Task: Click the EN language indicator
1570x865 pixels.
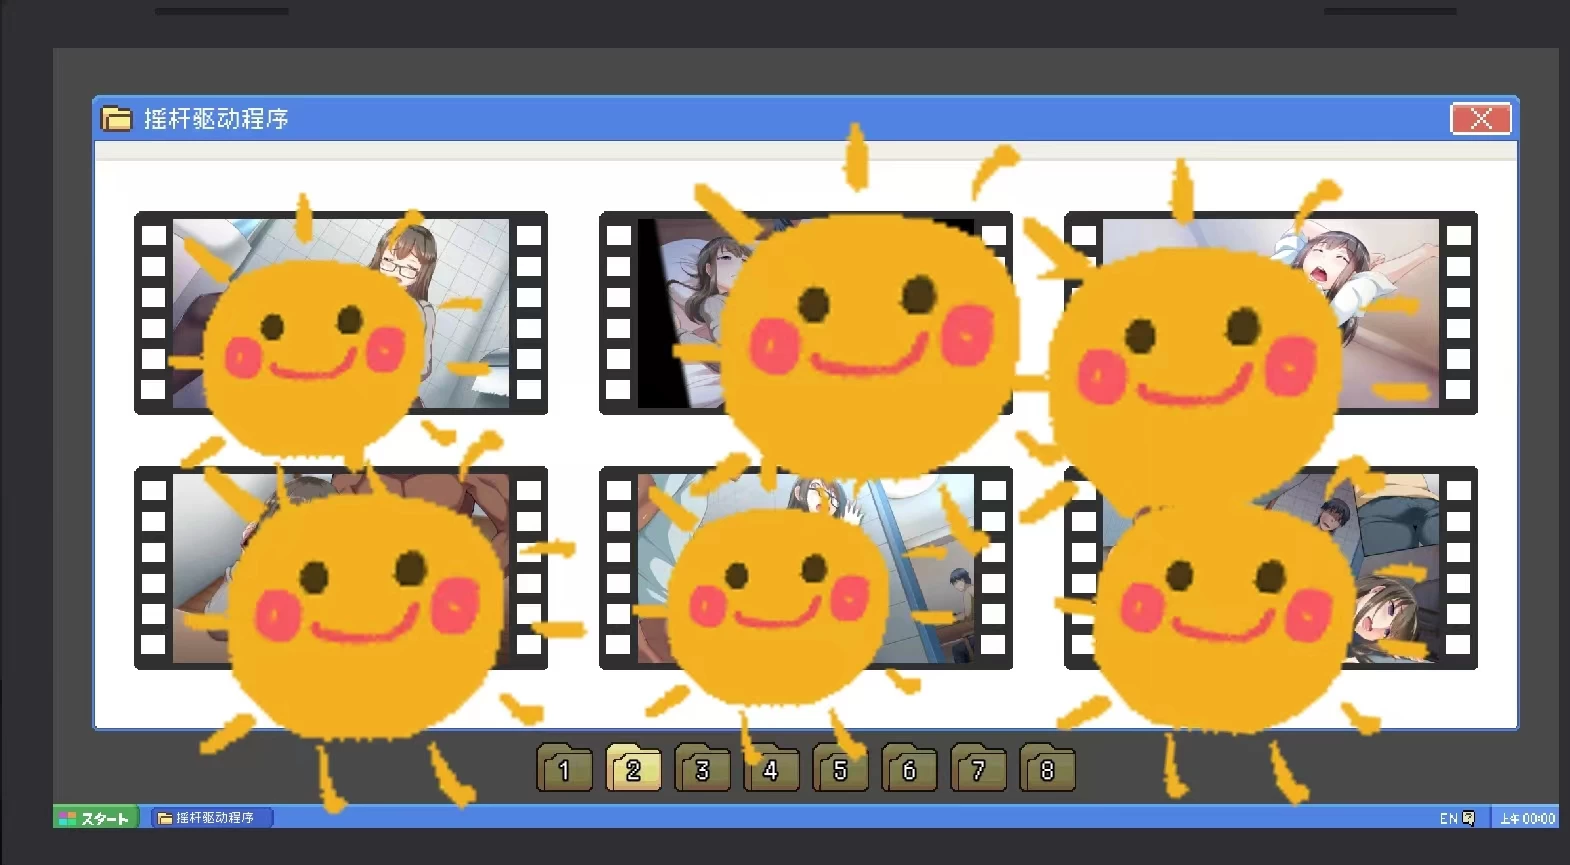Action: coord(1448,818)
